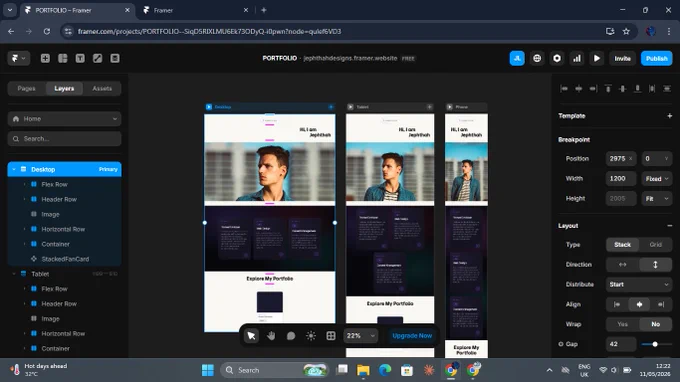Set direction to vertical arrows

655,264
